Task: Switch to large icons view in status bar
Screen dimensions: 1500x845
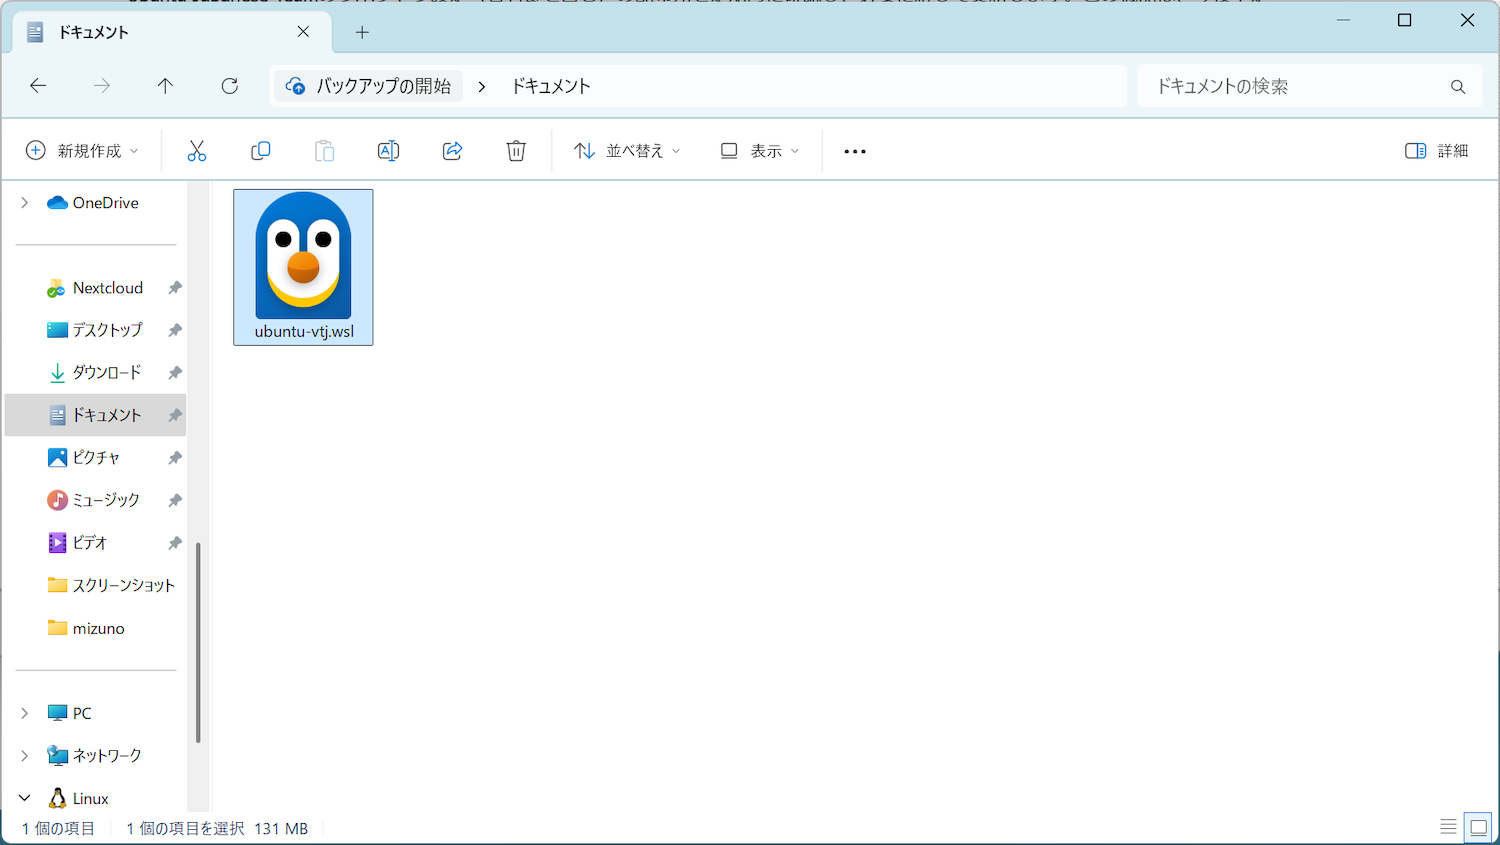Action: (x=1477, y=827)
